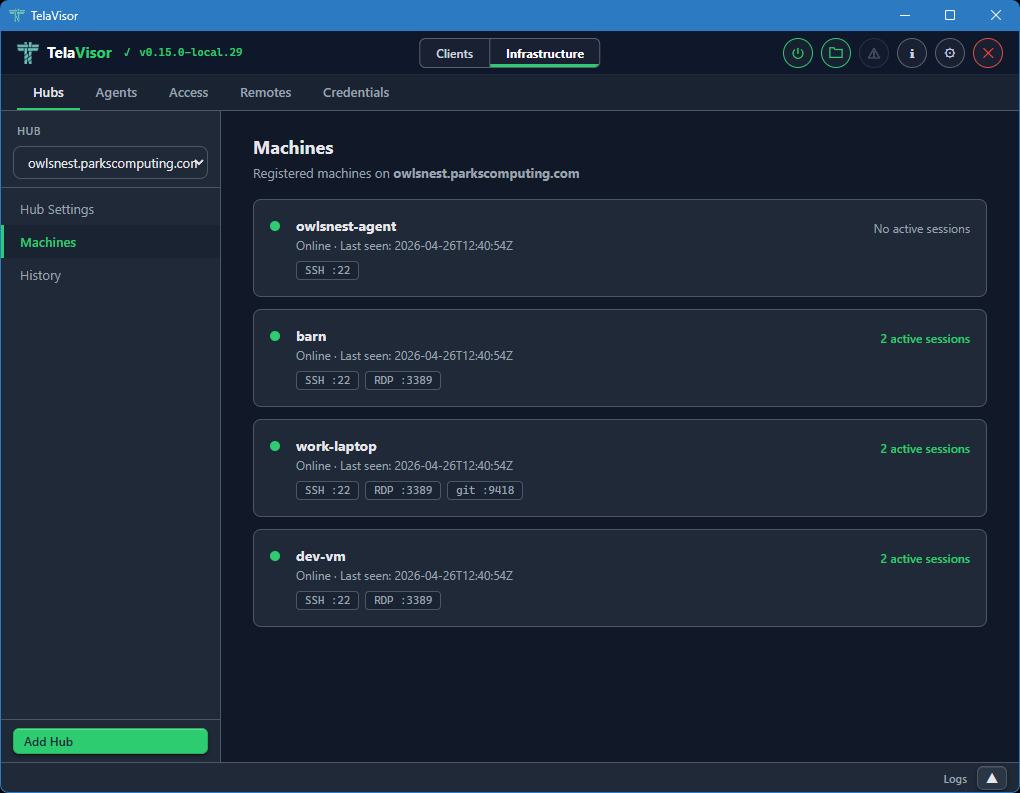This screenshot has height=793, width=1020.
Task: Click SSH :22 badge on work-laptop
Action: click(x=327, y=490)
